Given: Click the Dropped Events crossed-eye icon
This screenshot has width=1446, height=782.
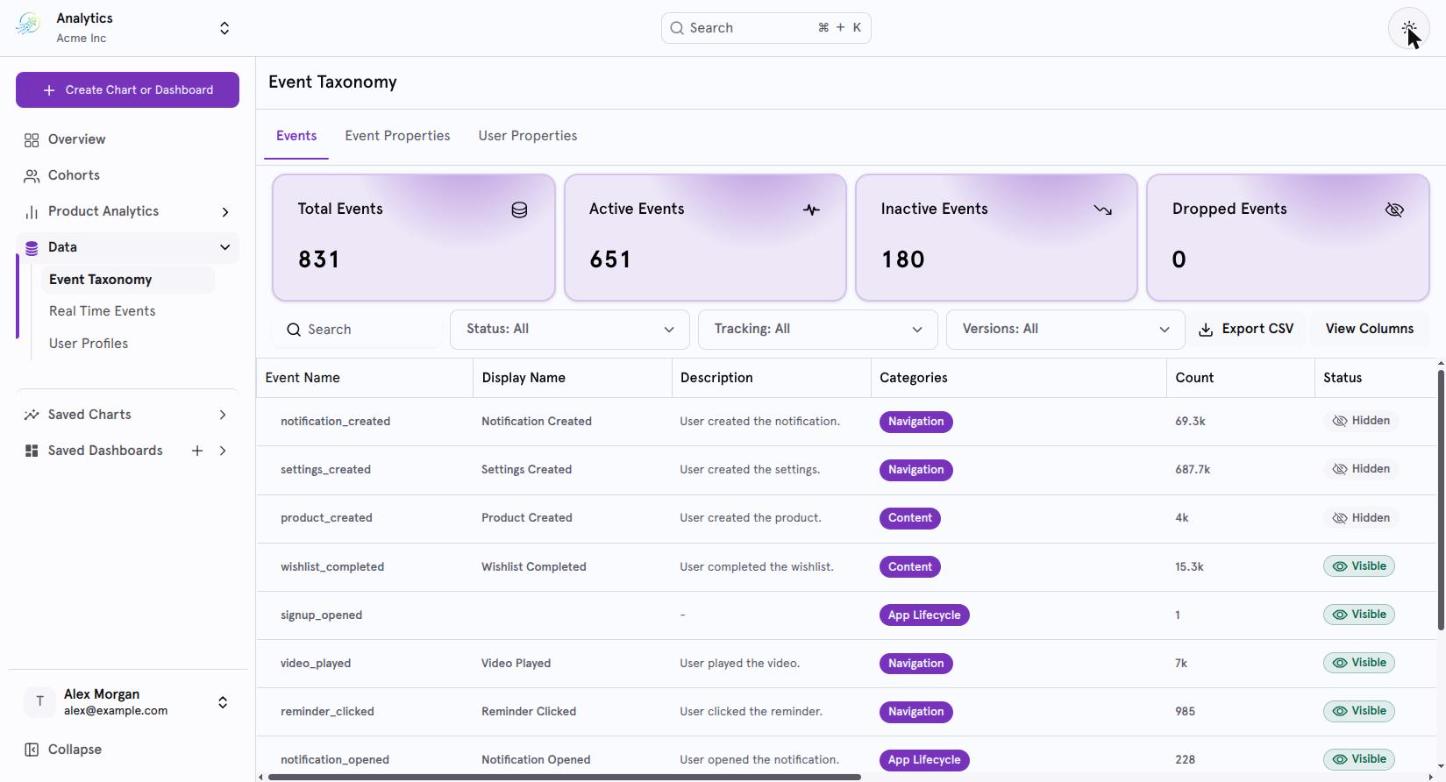Looking at the screenshot, I should pos(1395,210).
